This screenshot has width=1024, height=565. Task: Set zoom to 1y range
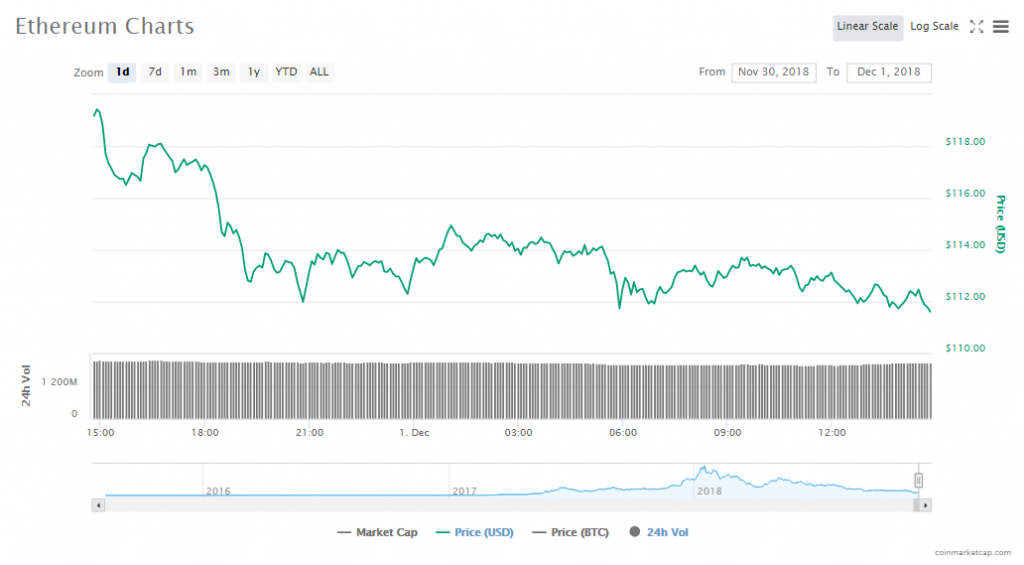pos(254,72)
